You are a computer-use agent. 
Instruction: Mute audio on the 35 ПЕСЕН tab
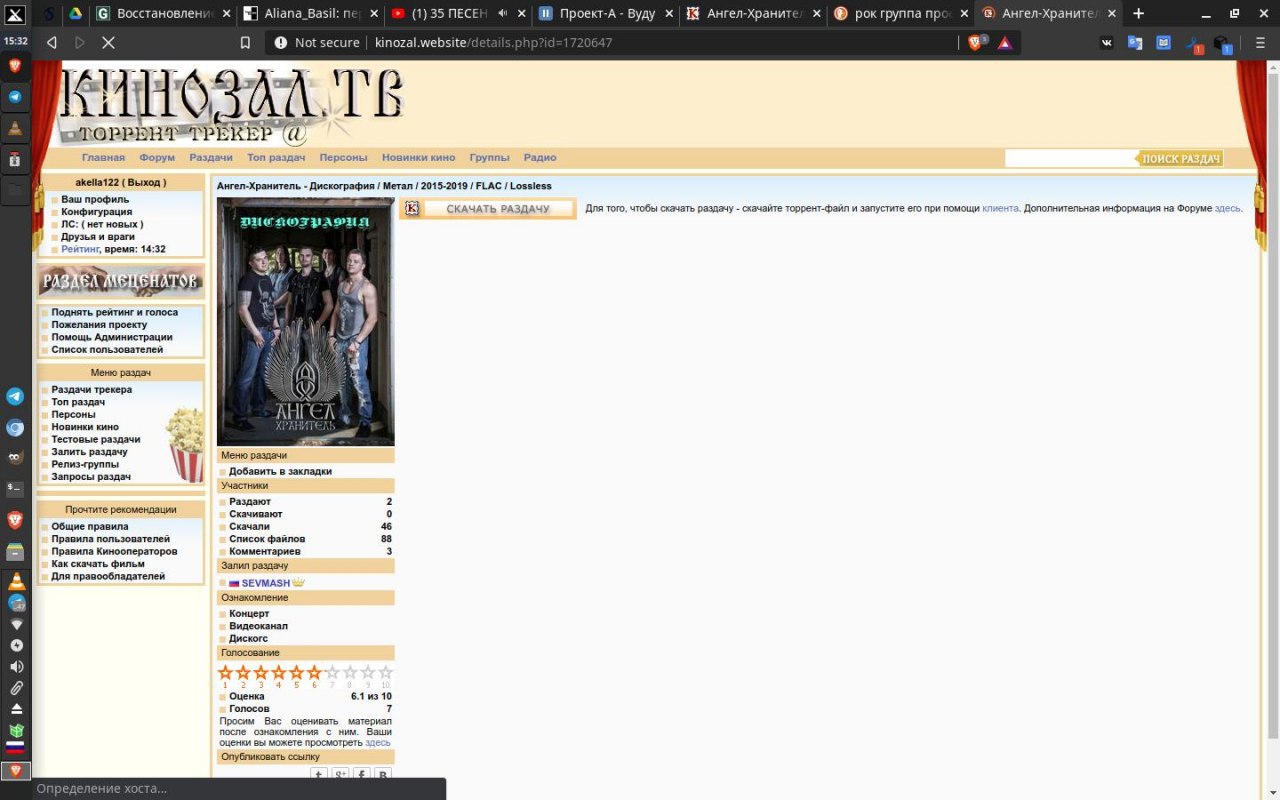click(502, 14)
